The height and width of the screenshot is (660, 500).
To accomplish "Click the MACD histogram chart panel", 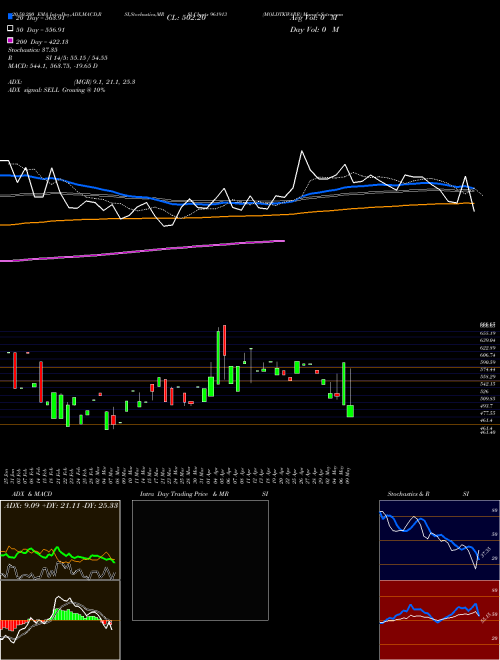I will point(60,620).
